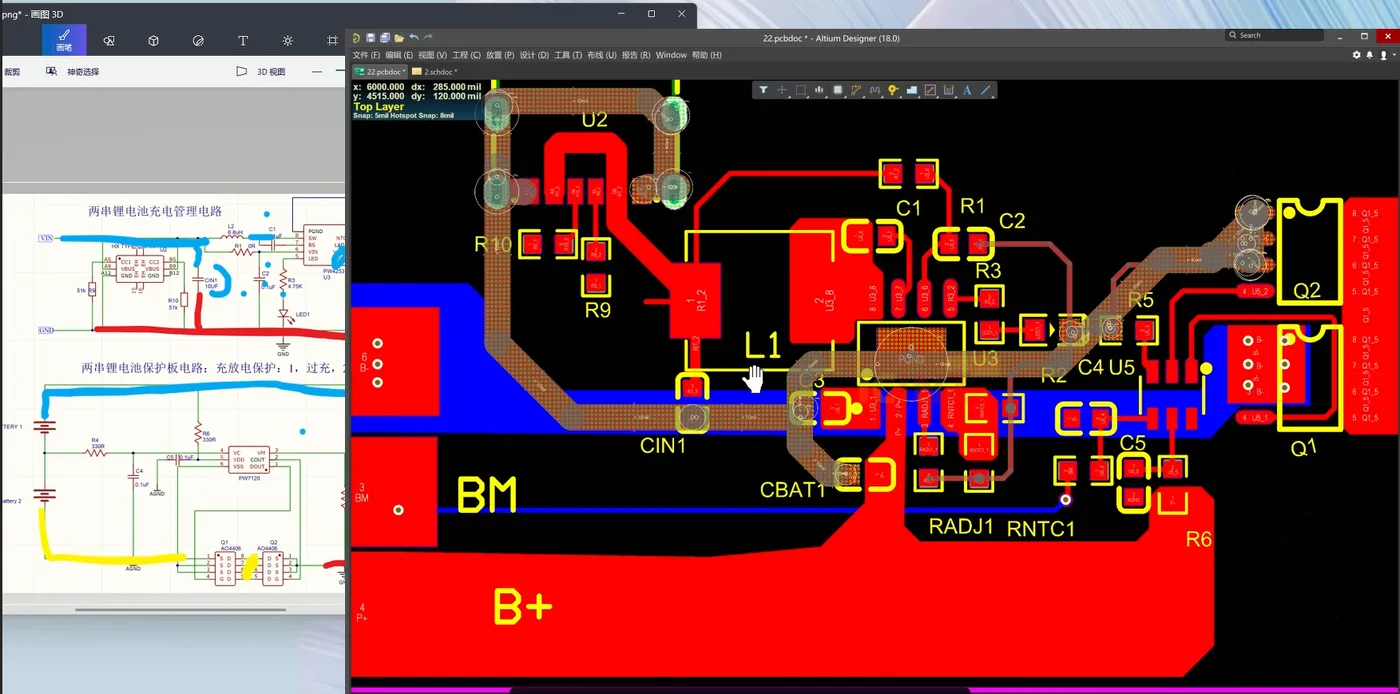
Task: Click the L1 inductor designator
Action: (763, 346)
